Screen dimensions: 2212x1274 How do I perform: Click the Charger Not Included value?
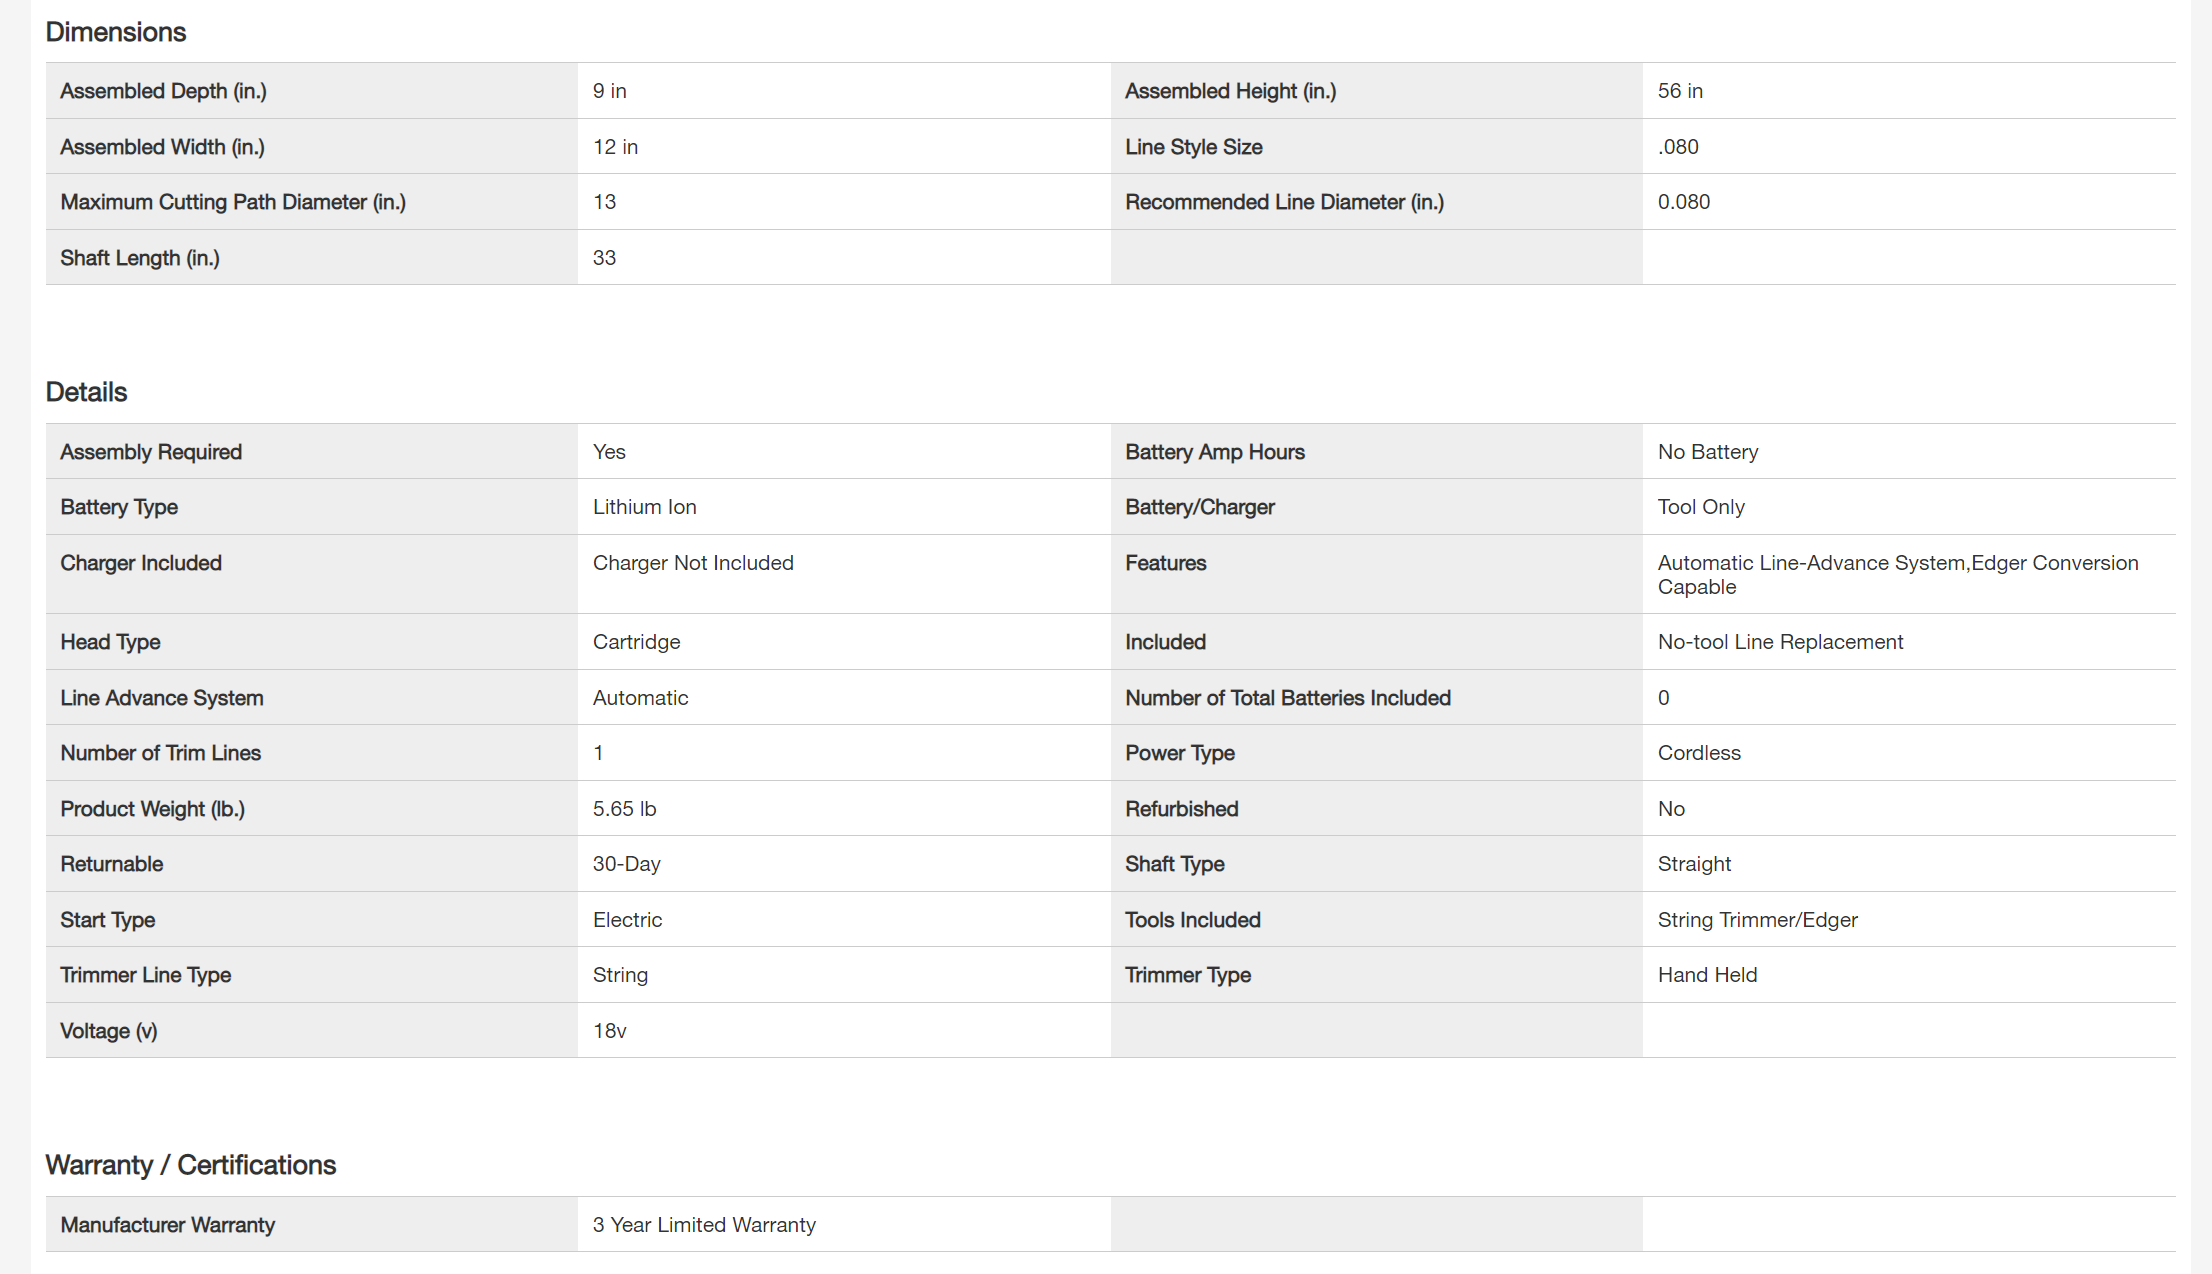pos(692,563)
